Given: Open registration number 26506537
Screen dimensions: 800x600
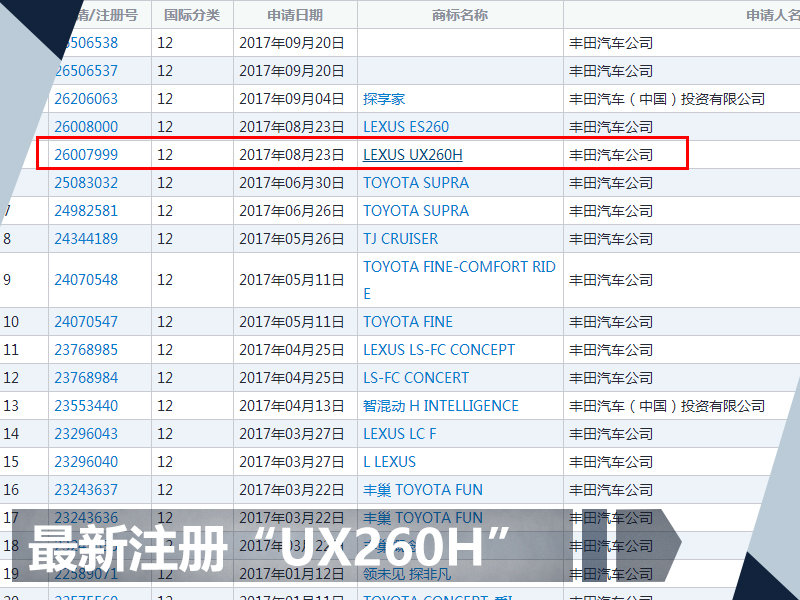Looking at the screenshot, I should (86, 71).
